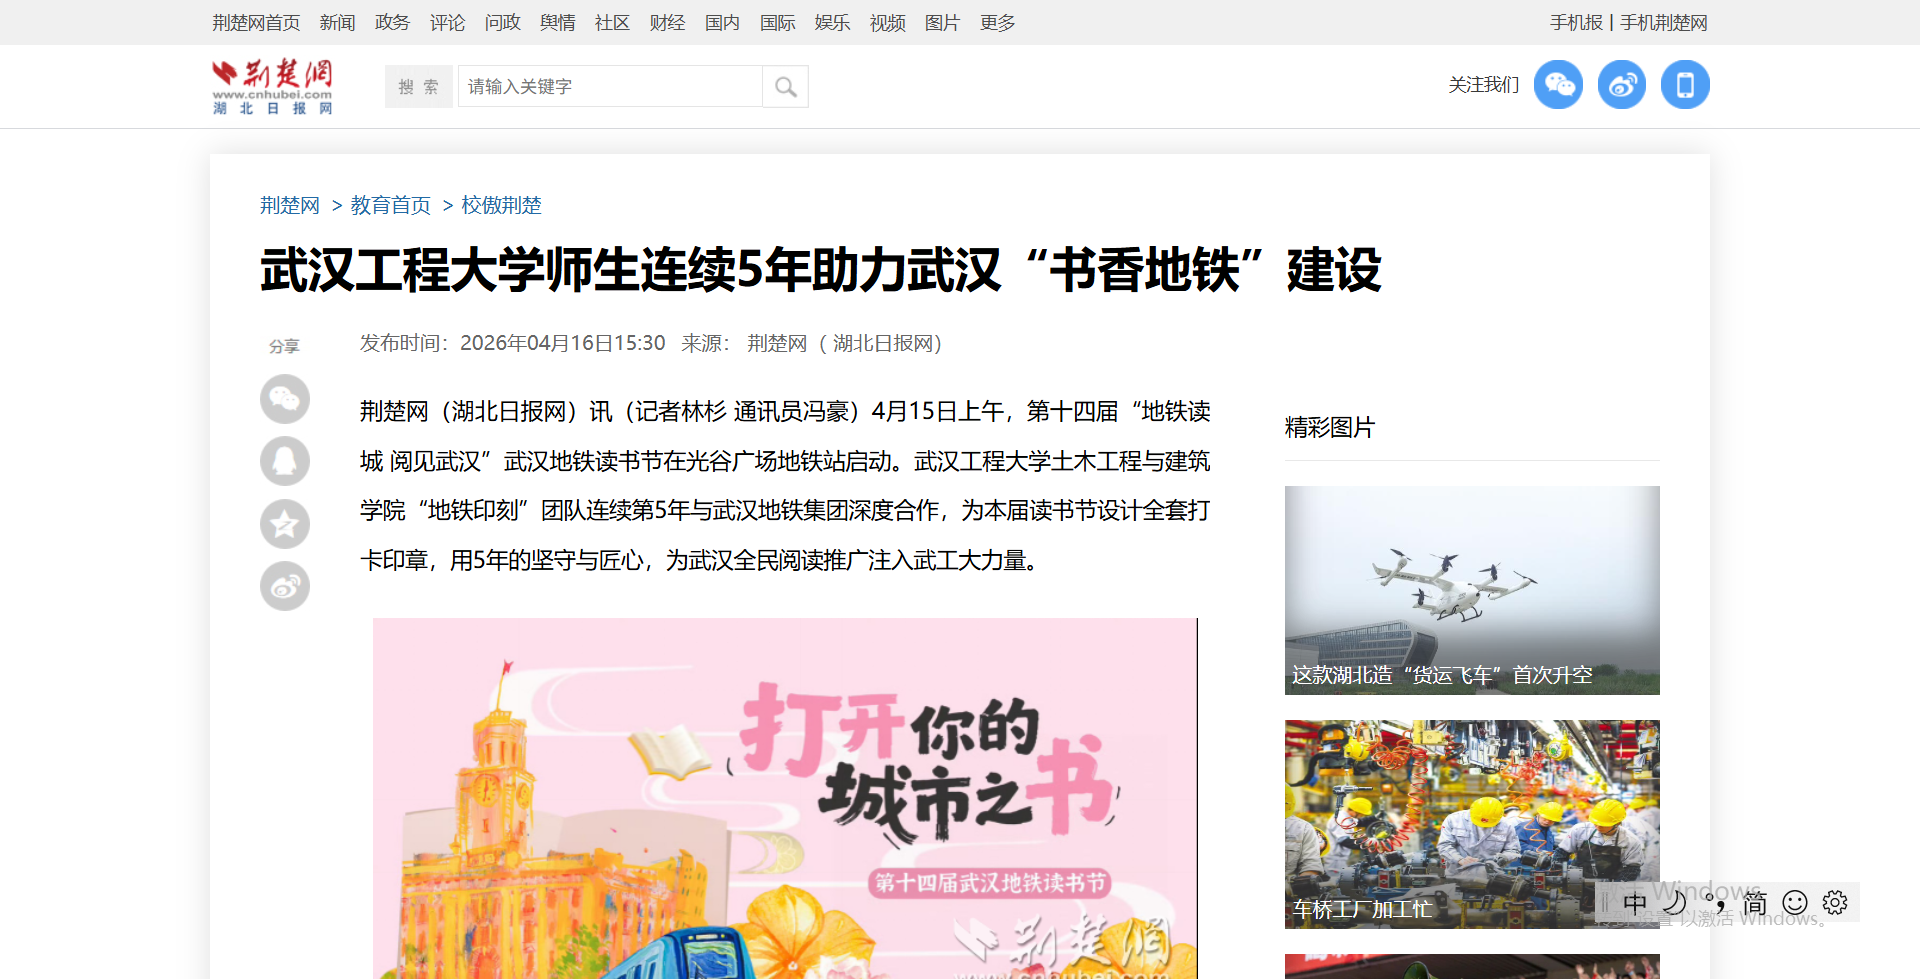
Task: Open the "货运飞车" featured photo thumbnail
Action: pyautogui.click(x=1471, y=590)
